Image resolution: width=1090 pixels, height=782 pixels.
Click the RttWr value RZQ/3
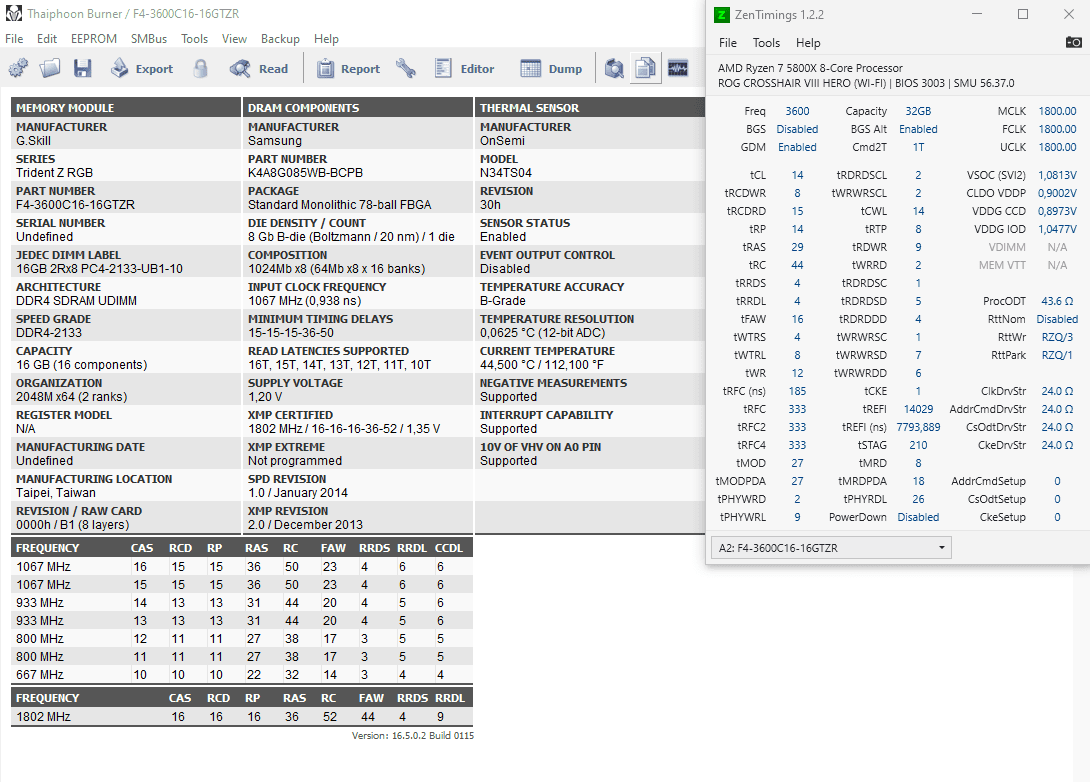point(1057,337)
